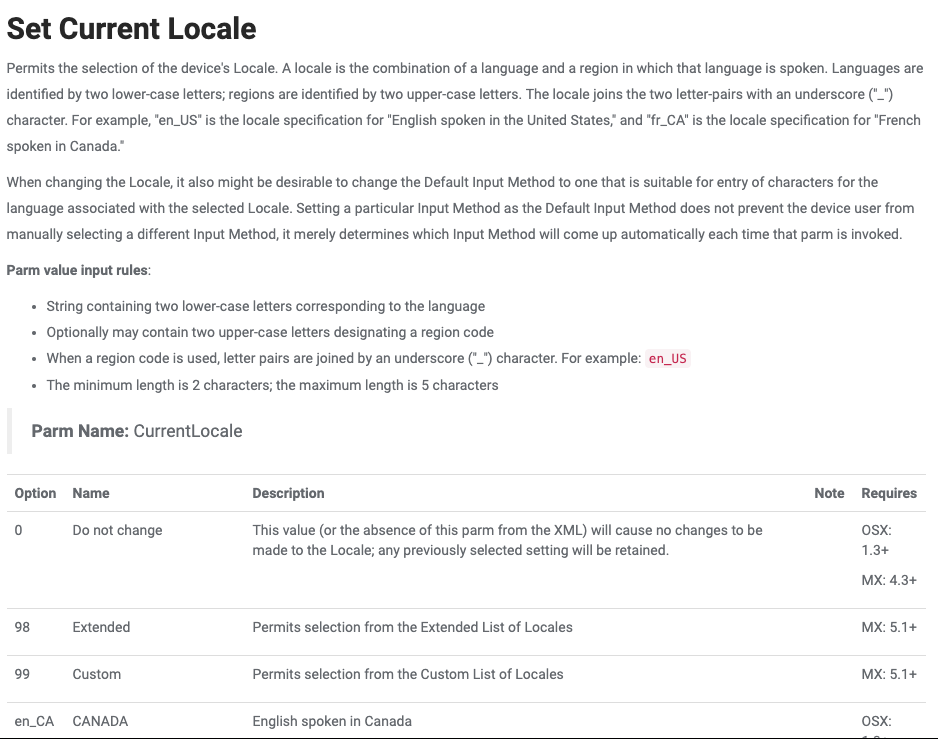
Task: Click the en_CA option cell
Action: [x=34, y=721]
